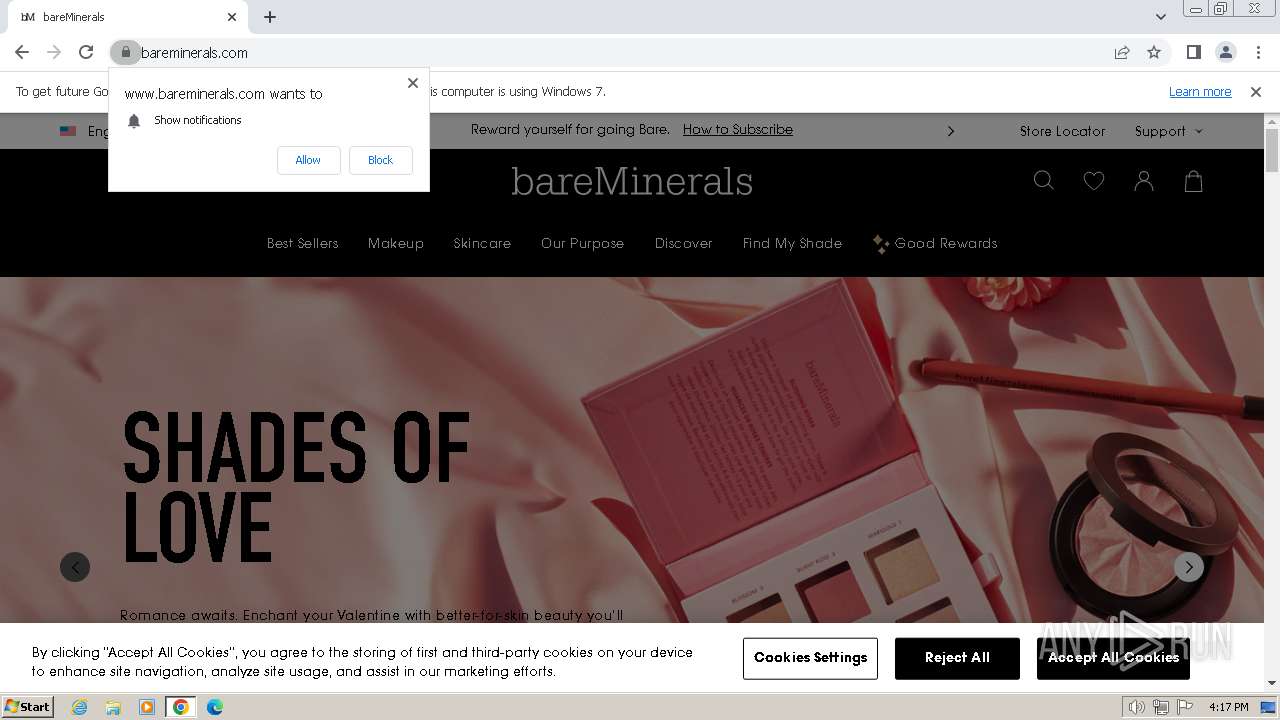Click Accept All Cookies
This screenshot has height=720, width=1280.
coord(1113,658)
